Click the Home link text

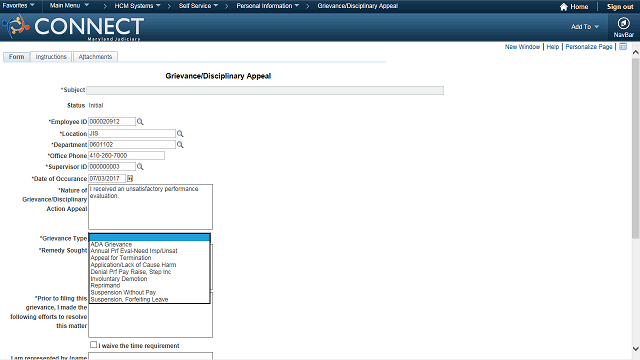tap(579, 7)
